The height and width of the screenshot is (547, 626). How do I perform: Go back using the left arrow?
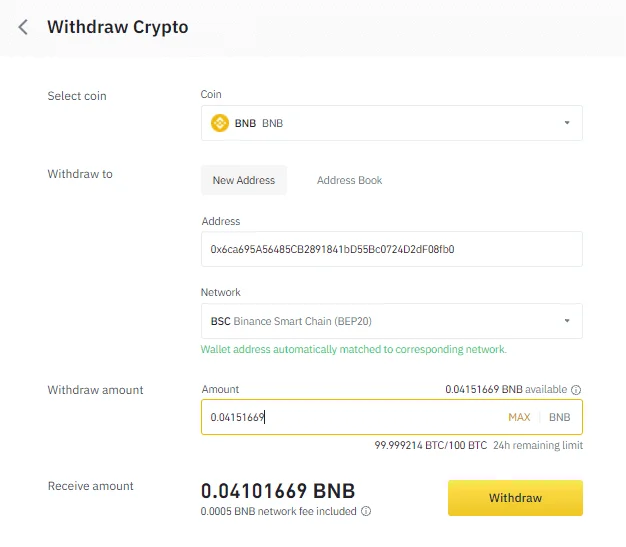pos(23,28)
